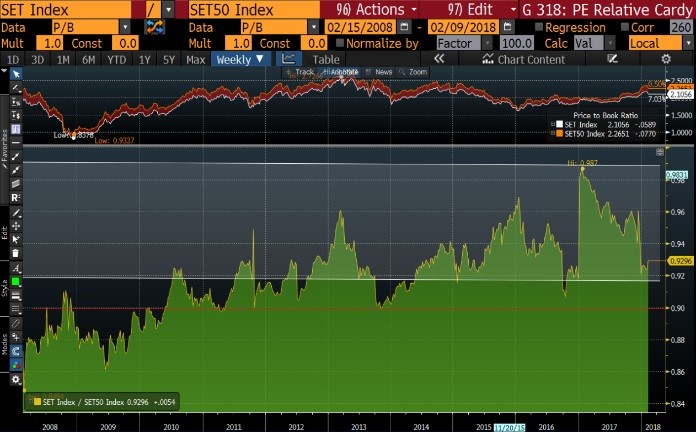Open the start date calendar icon
The height and width of the screenshot is (432, 696).
[x=404, y=28]
